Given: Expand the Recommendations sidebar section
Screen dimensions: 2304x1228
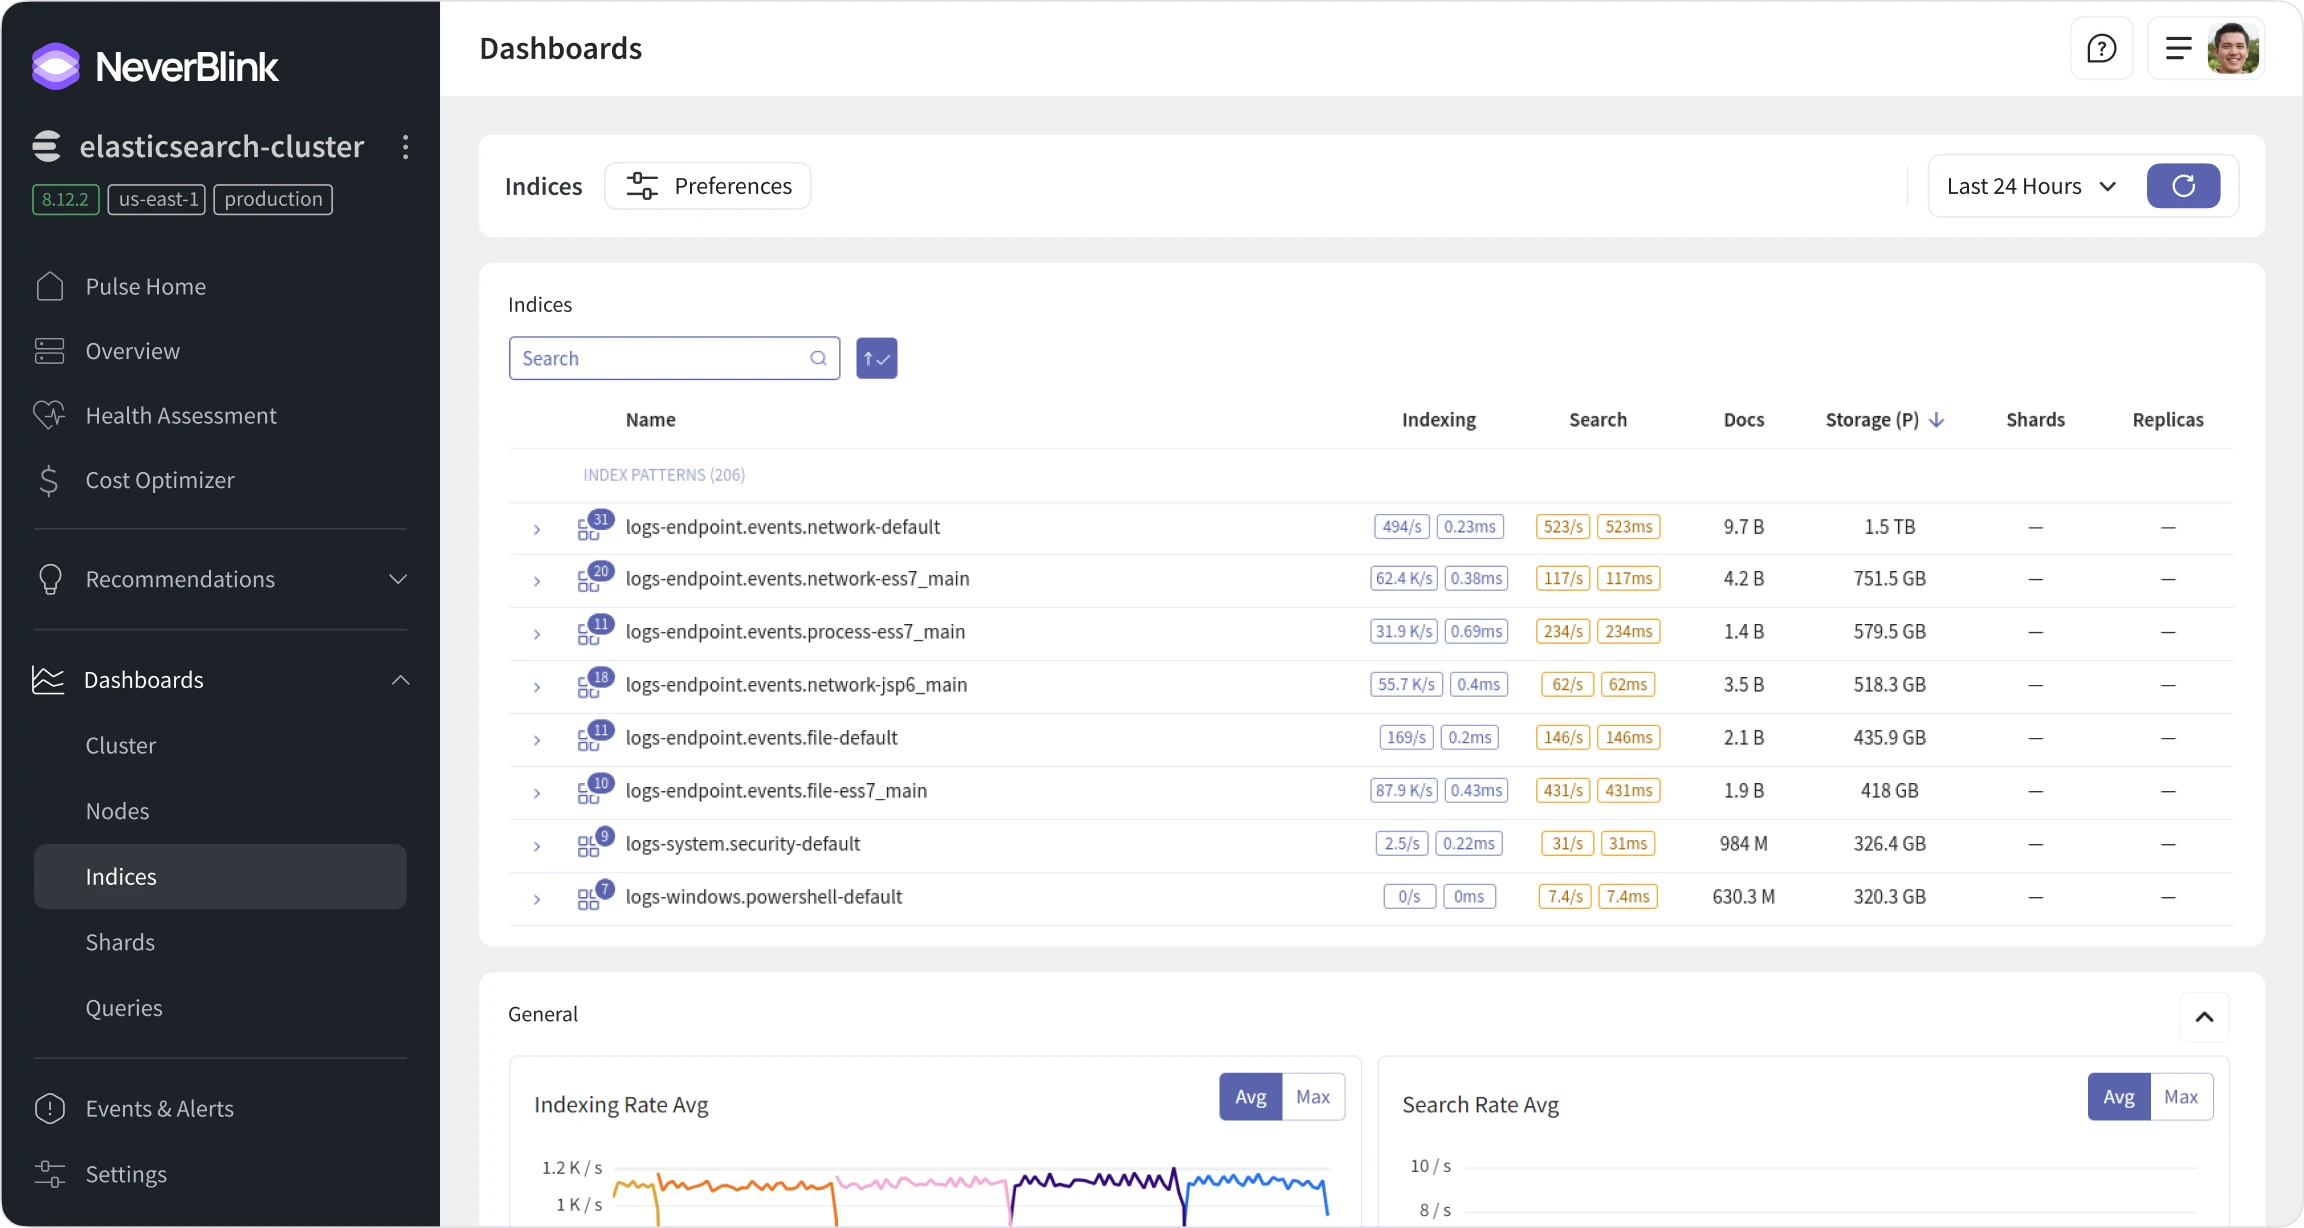Looking at the screenshot, I should (398, 579).
